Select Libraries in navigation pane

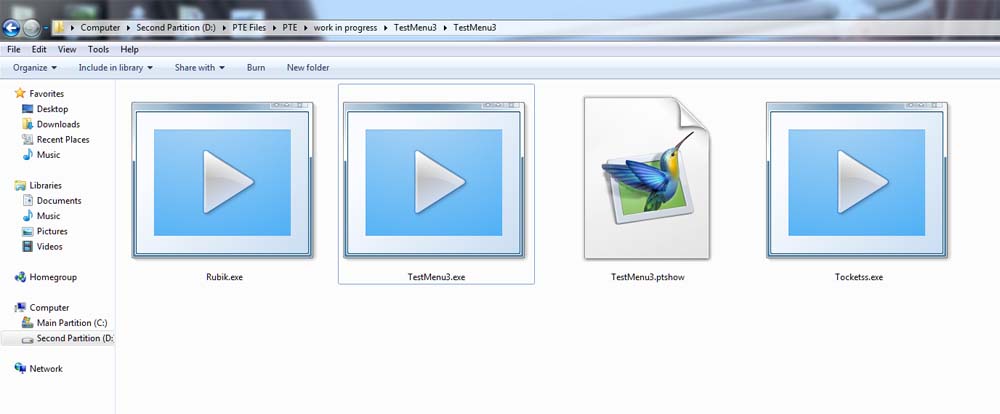coord(45,185)
